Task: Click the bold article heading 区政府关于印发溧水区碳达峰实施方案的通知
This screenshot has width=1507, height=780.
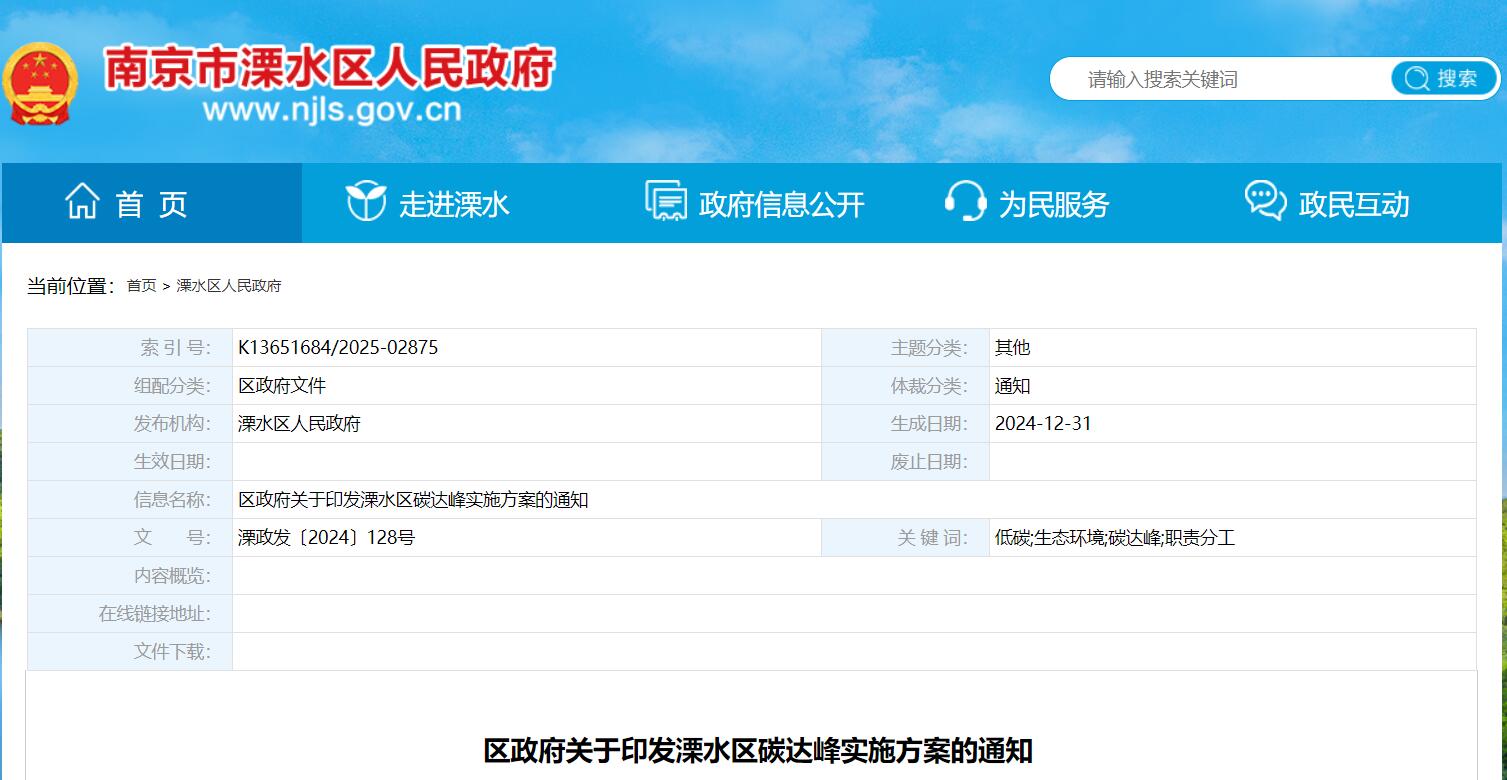Action: (x=757, y=750)
